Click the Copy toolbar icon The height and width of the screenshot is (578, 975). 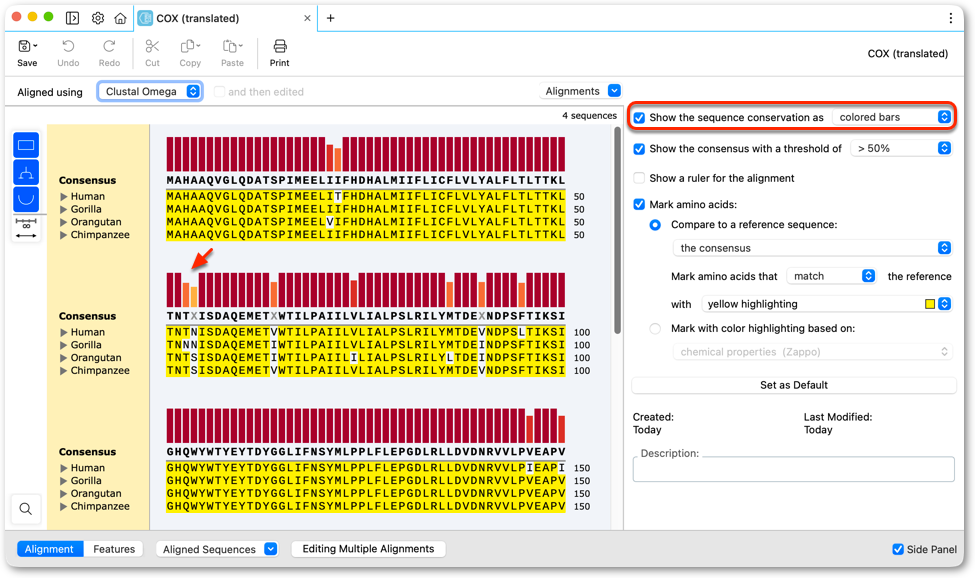tap(190, 47)
